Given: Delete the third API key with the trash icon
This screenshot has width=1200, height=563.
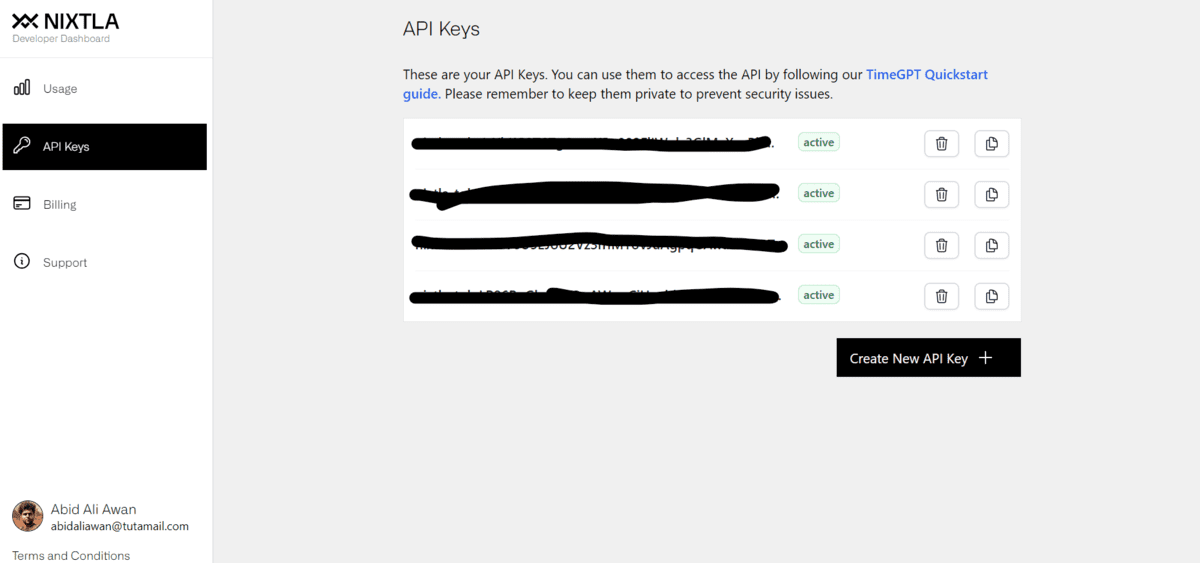Looking at the screenshot, I should click(x=941, y=245).
